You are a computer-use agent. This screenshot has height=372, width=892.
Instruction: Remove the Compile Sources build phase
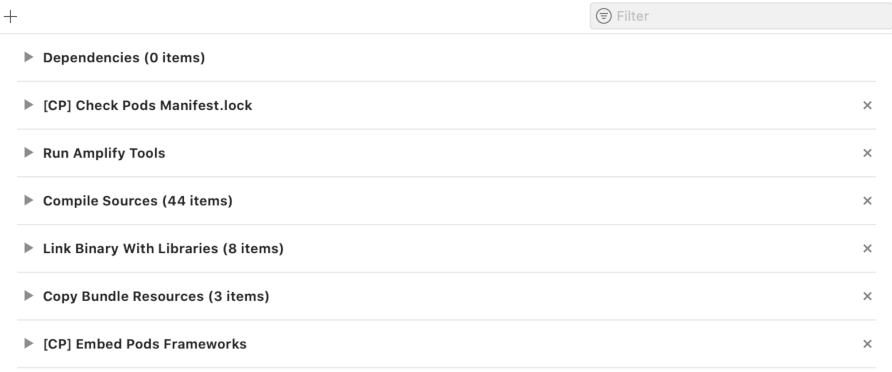(867, 201)
